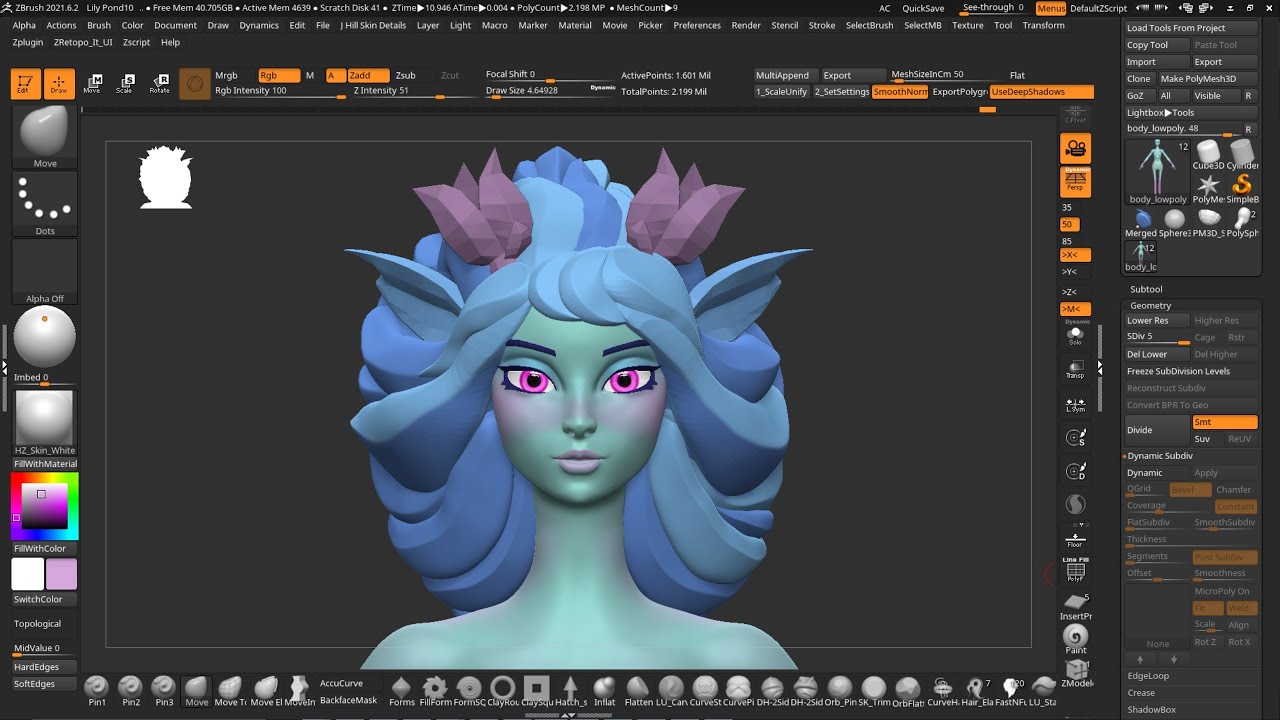This screenshot has height=720, width=1280.
Task: Select the Pin3 brush
Action: click(x=164, y=690)
